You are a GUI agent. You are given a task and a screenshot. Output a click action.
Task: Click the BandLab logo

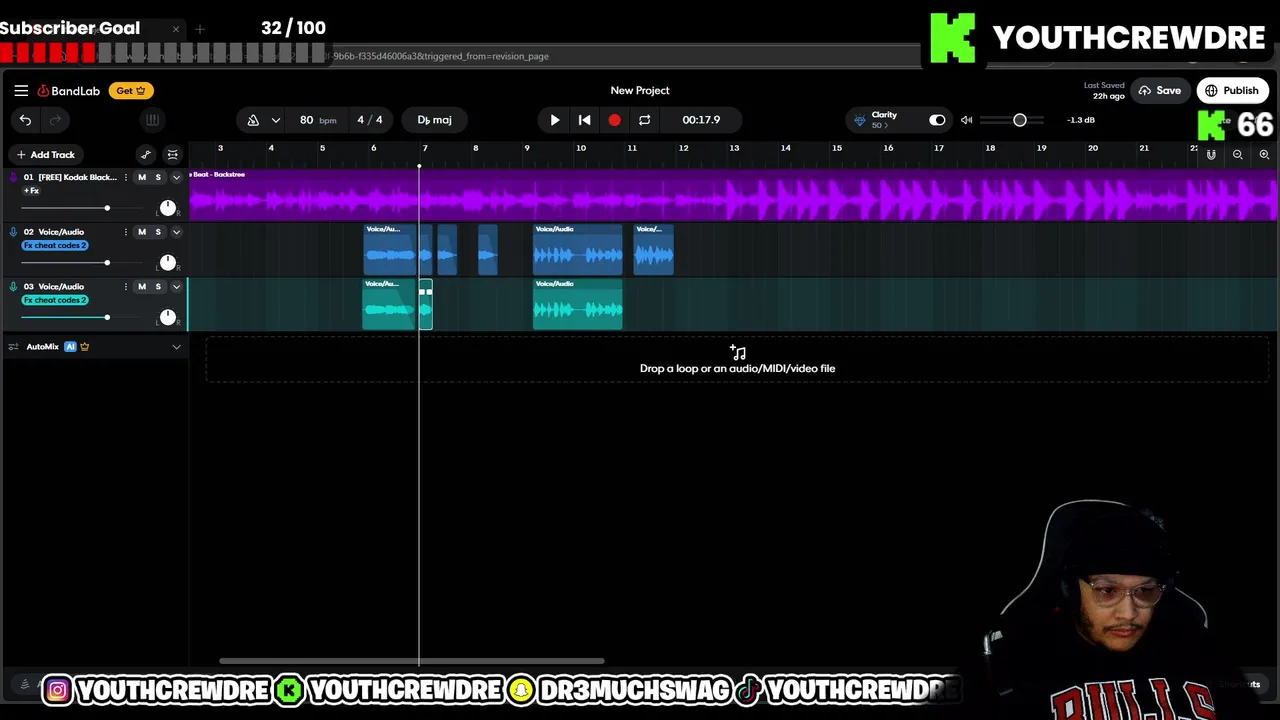pos(69,91)
